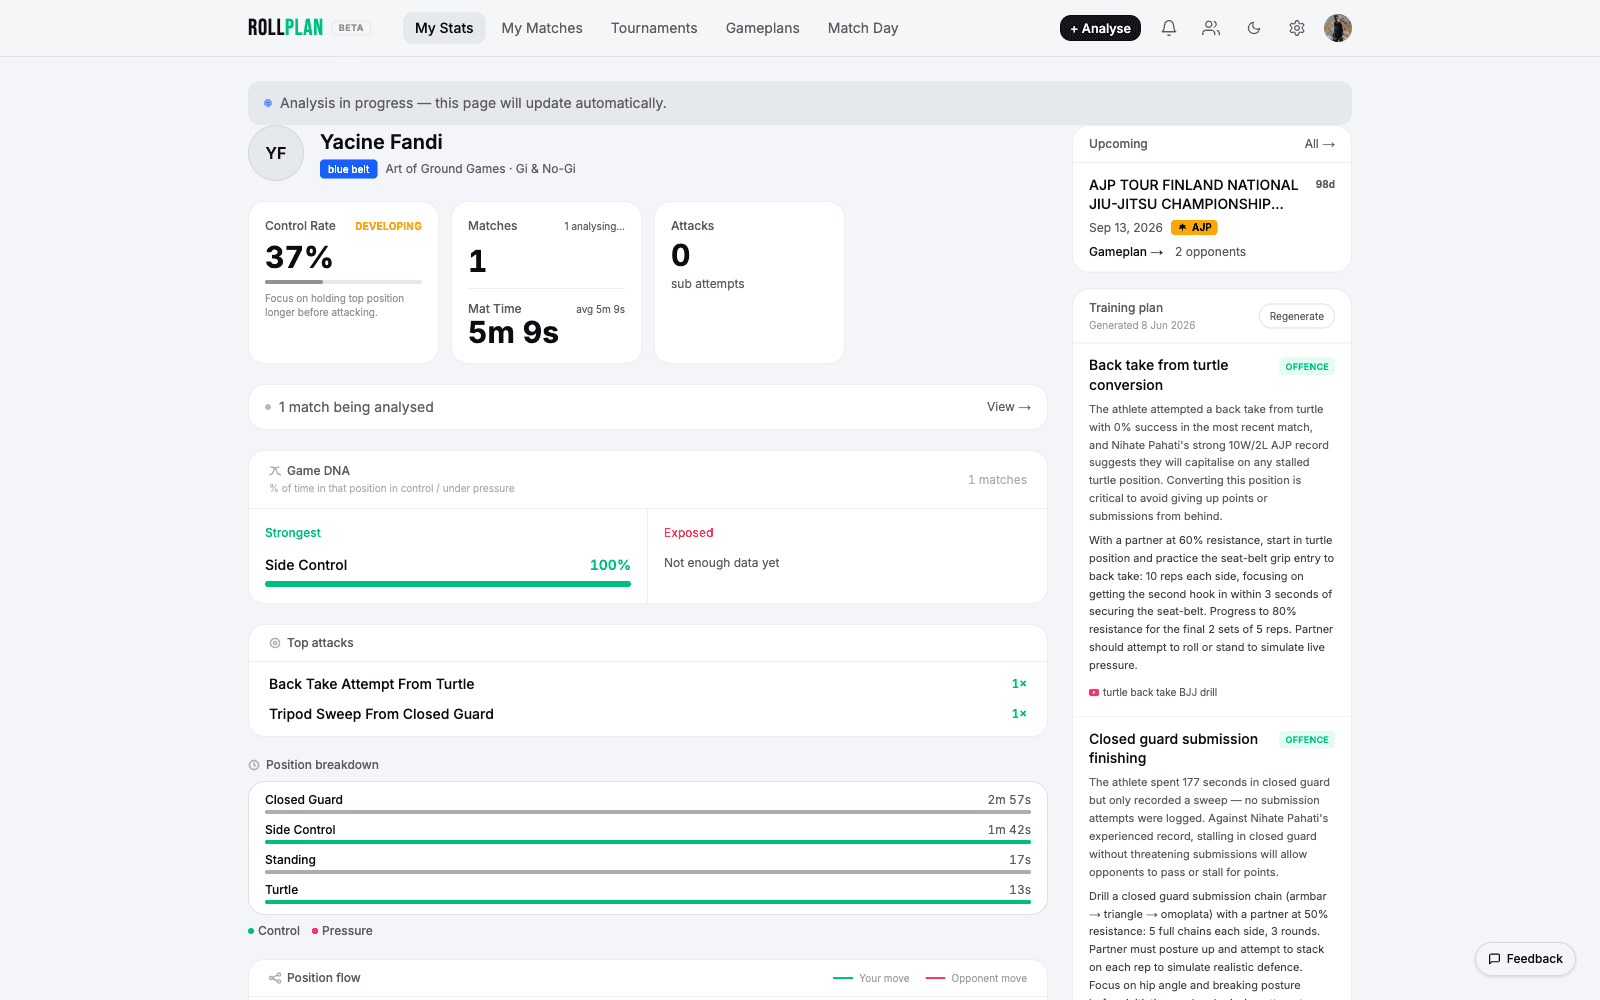Open the My Matches tab
The width and height of the screenshot is (1600, 1000).
coord(542,28)
